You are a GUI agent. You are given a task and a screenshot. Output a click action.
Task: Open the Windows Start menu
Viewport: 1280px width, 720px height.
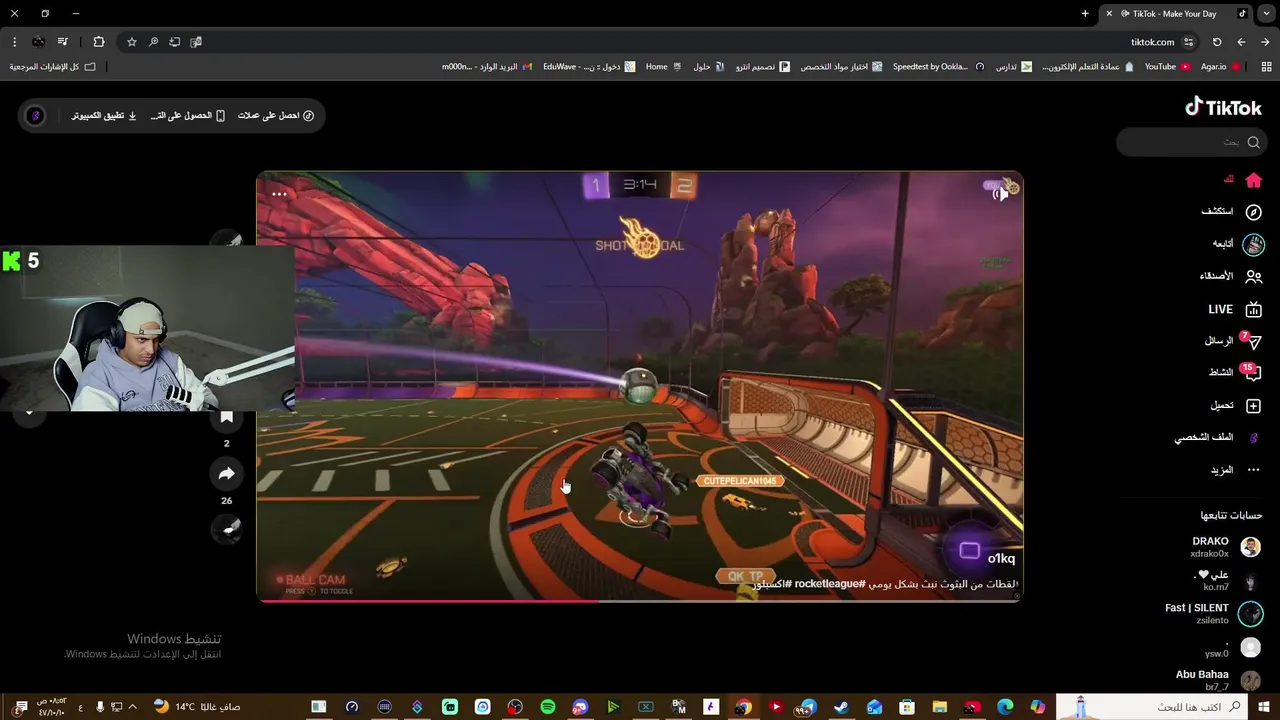1264,707
